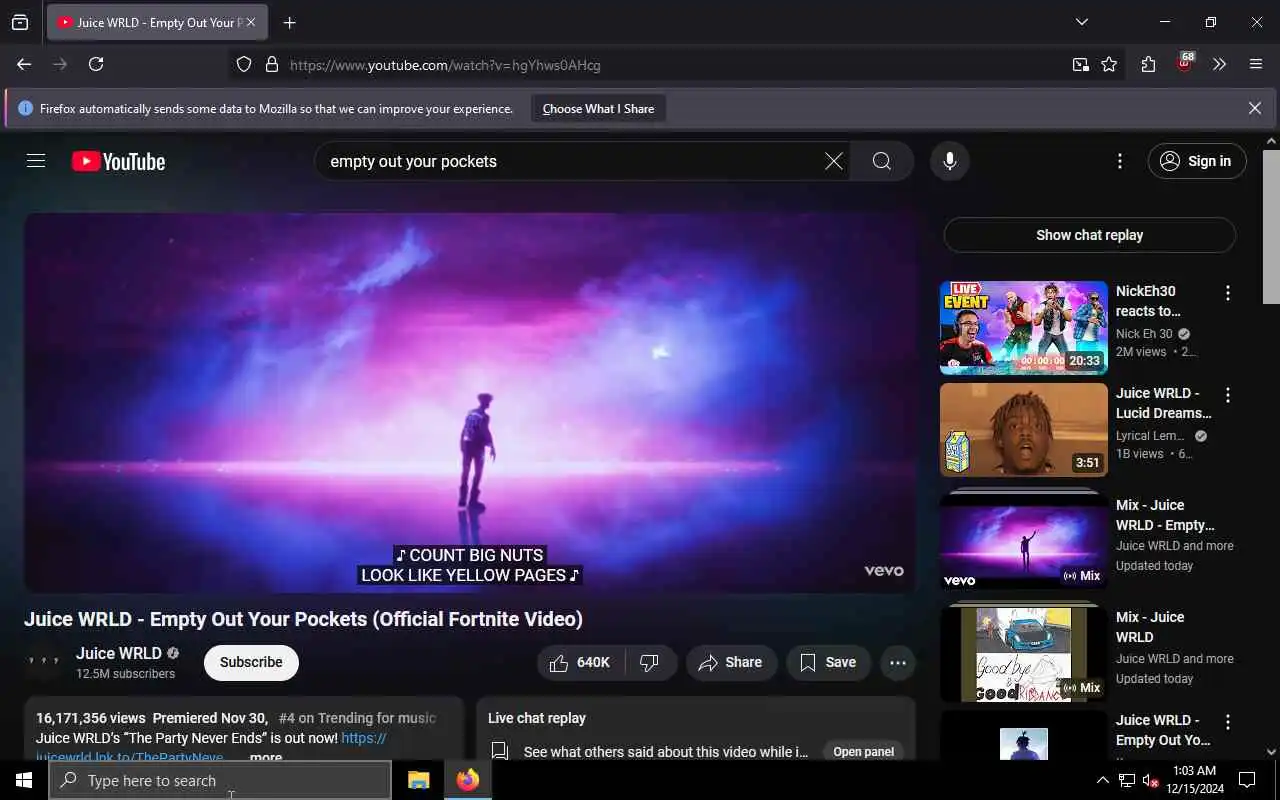
Task: Open tracking protection shield icon
Action: 244,65
